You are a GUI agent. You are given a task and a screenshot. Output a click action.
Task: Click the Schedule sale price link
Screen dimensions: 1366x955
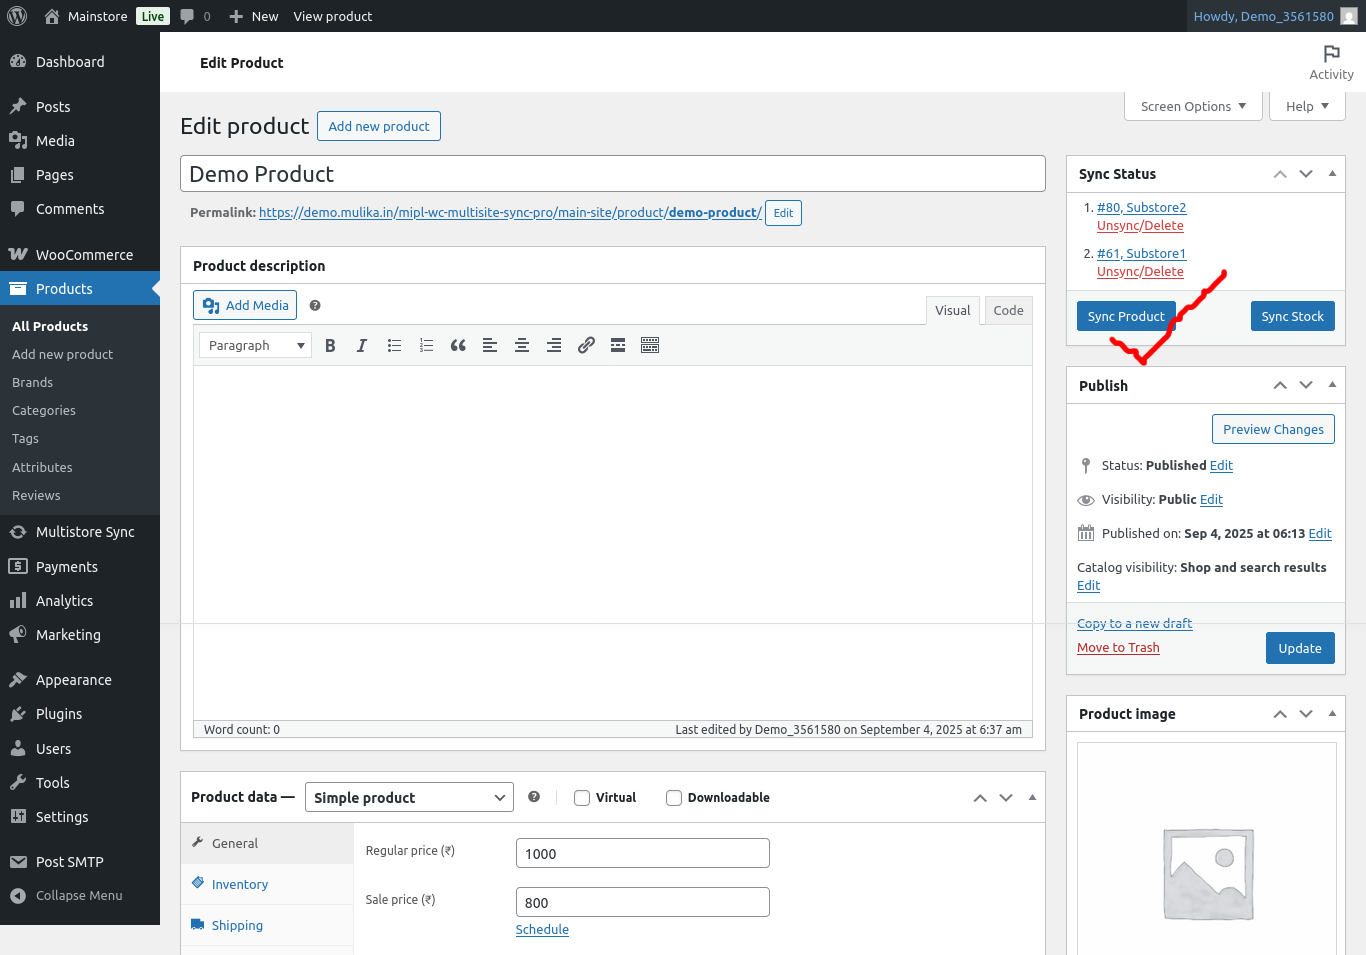(x=542, y=930)
